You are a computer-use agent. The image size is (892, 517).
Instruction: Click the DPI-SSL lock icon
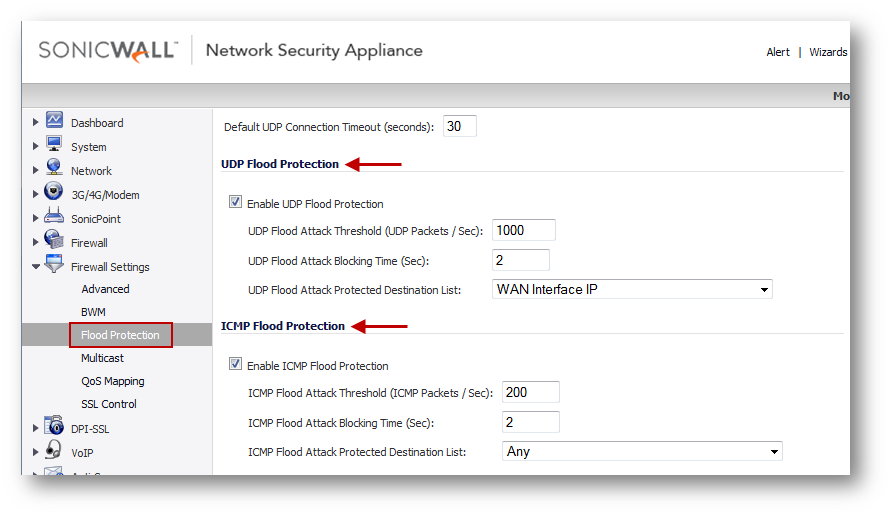54,425
